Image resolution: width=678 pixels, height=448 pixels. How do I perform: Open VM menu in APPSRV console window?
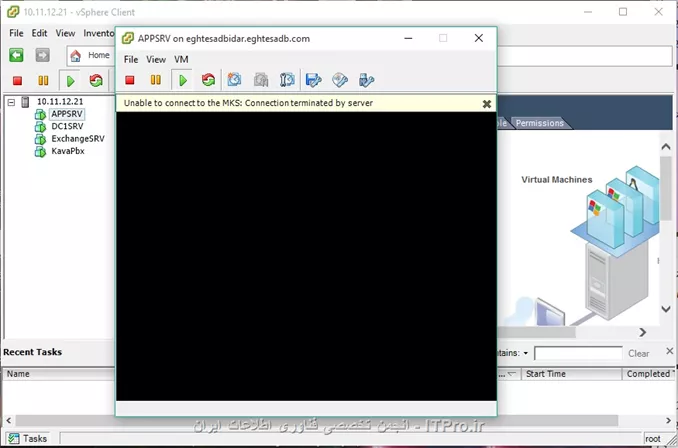click(181, 59)
